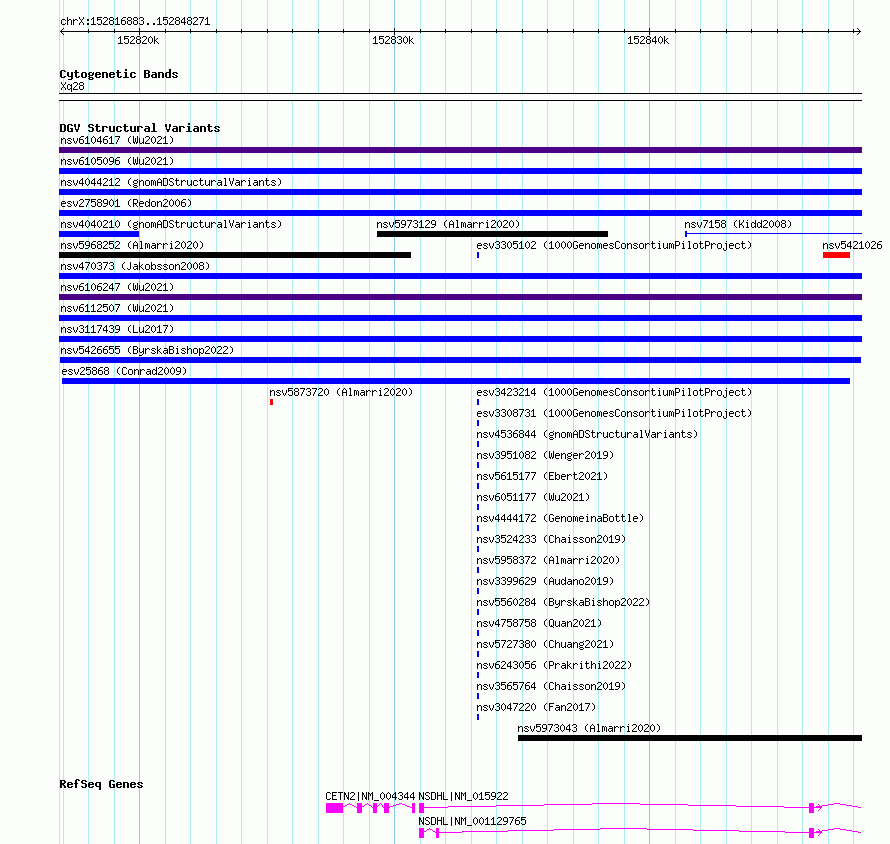Image resolution: width=890 pixels, height=844 pixels.
Task: Click nsv5426655 (ByrskaBishop2022) label
Action: 147,350
